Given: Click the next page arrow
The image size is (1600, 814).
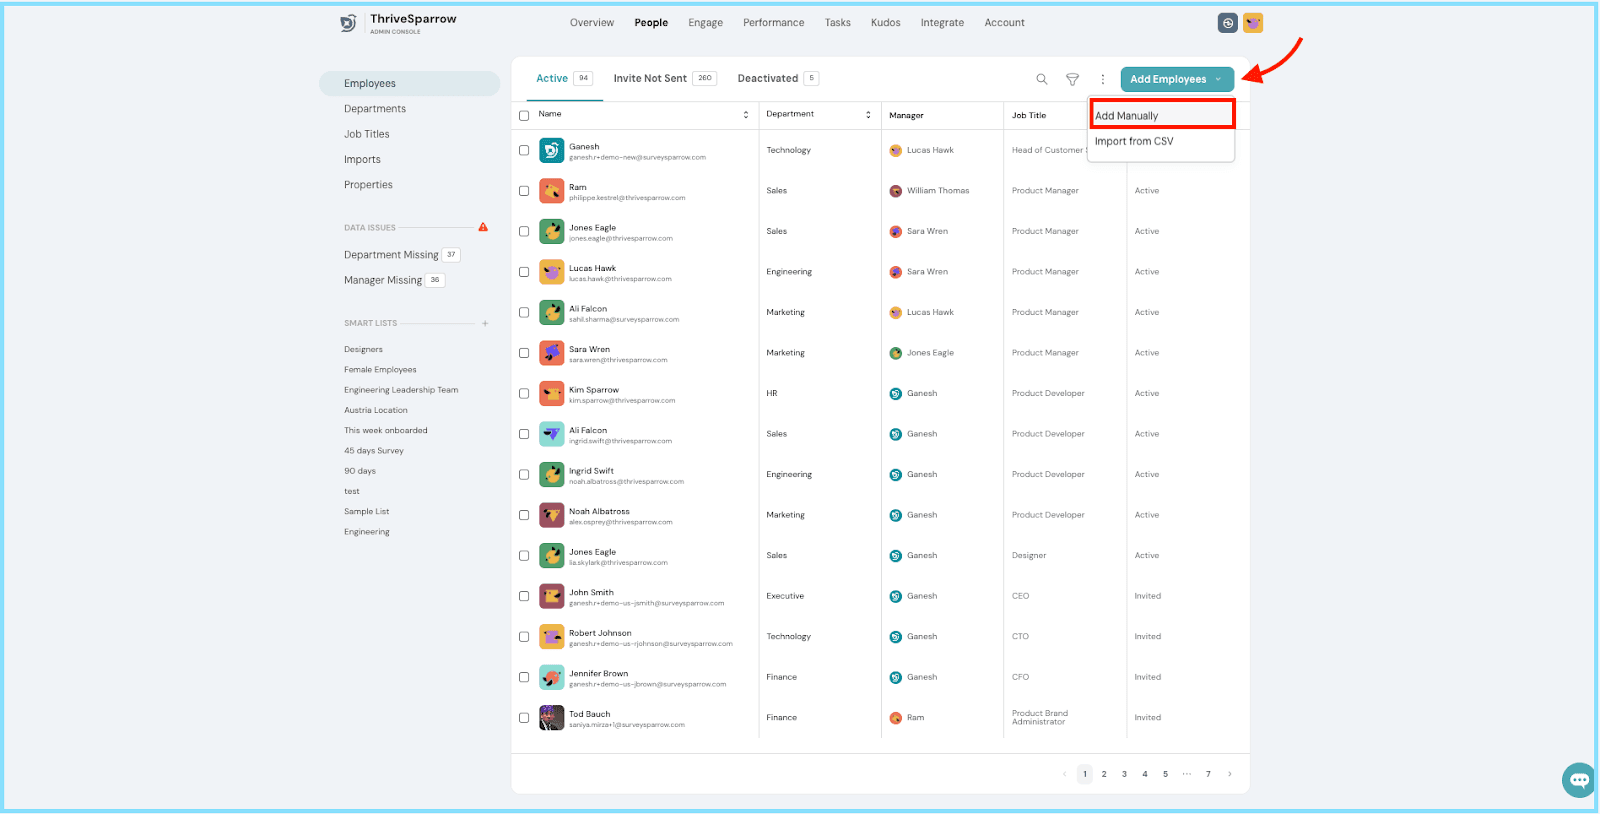Looking at the screenshot, I should tap(1229, 774).
